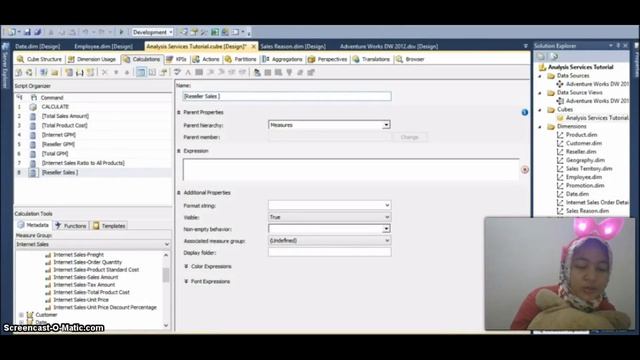Screen dimensions: 640x360
Task: Click the red error indicator beside Expression
Action: (x=525, y=169)
